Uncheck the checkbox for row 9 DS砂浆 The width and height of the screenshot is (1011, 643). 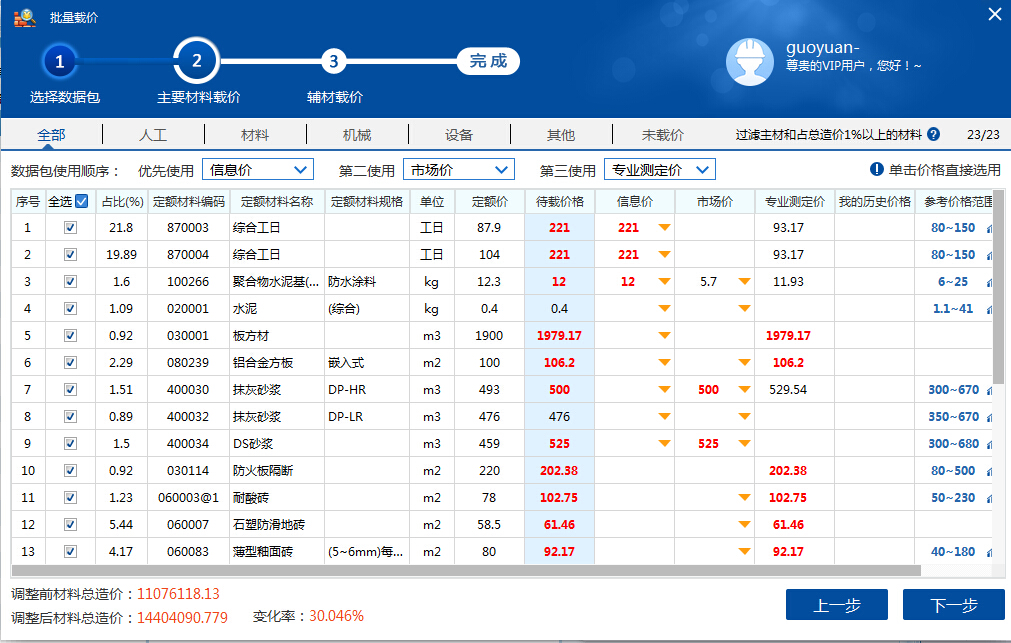[70, 444]
